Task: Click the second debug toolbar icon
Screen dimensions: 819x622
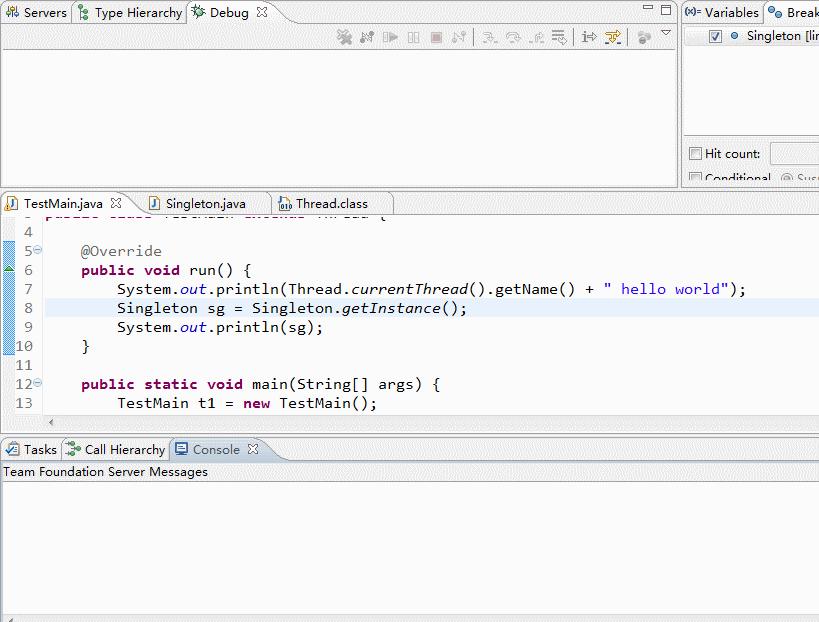Action: [367, 37]
